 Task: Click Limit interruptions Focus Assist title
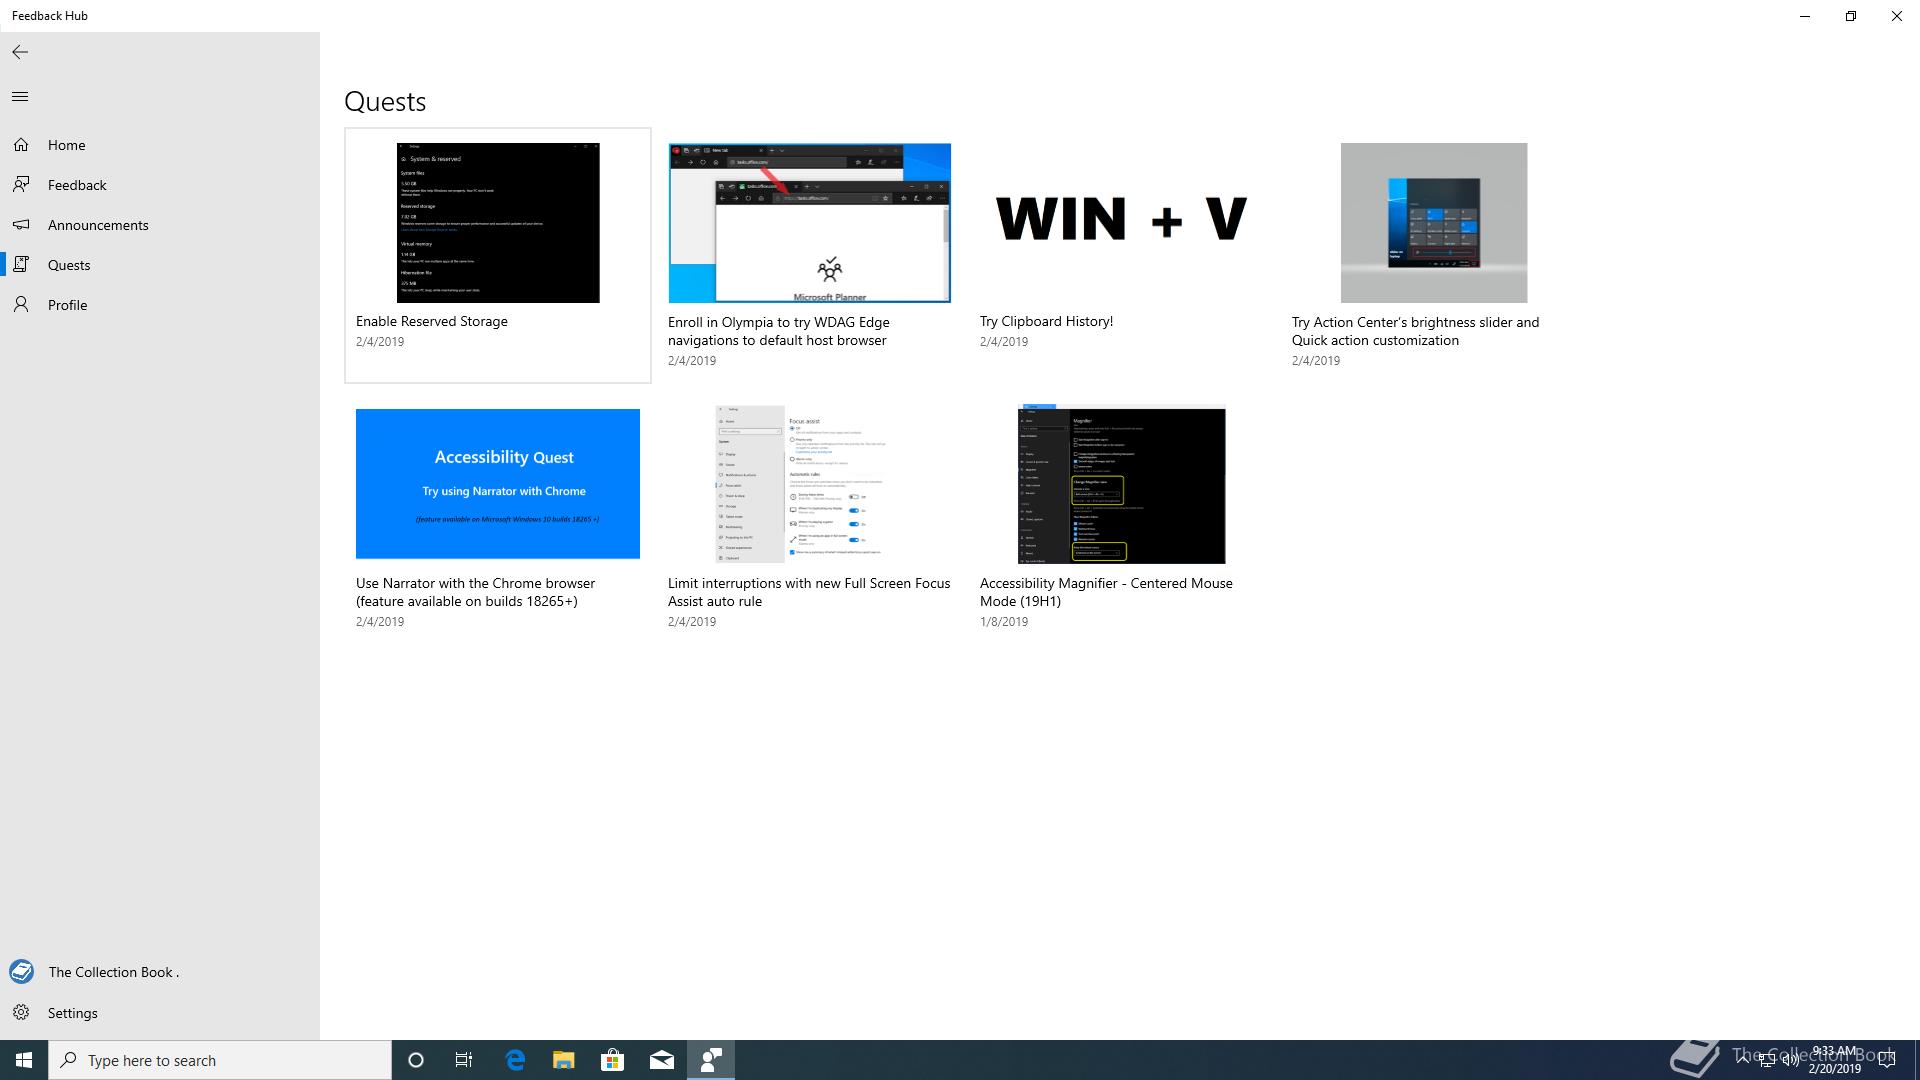coord(809,592)
